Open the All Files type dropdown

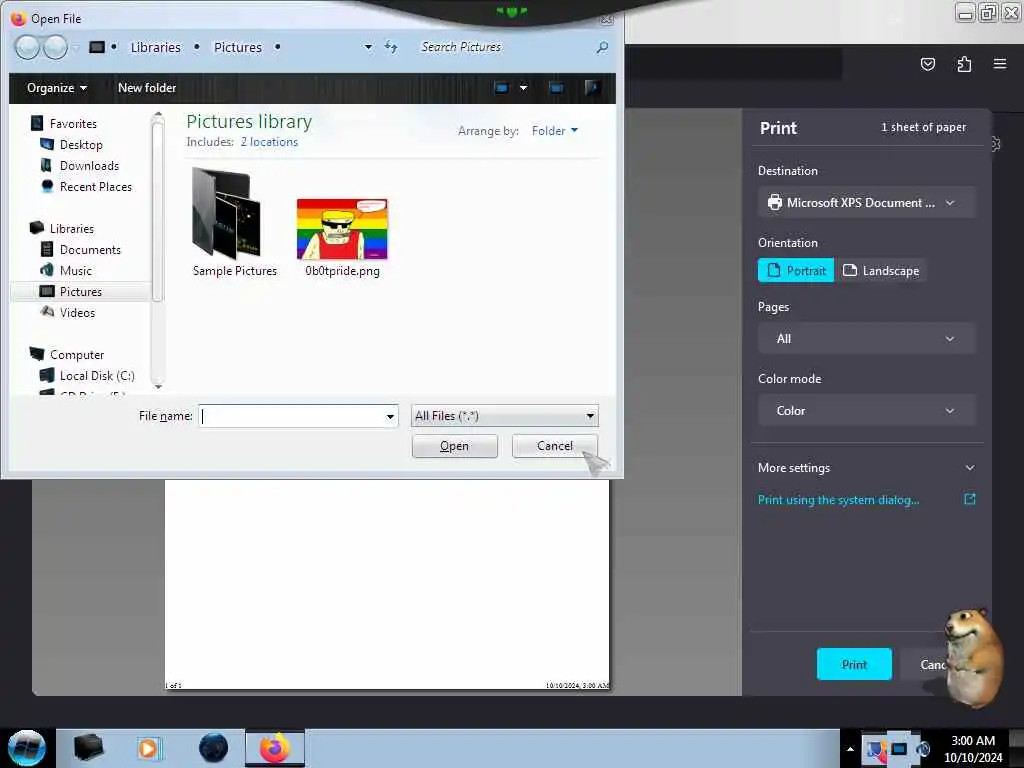tap(504, 416)
